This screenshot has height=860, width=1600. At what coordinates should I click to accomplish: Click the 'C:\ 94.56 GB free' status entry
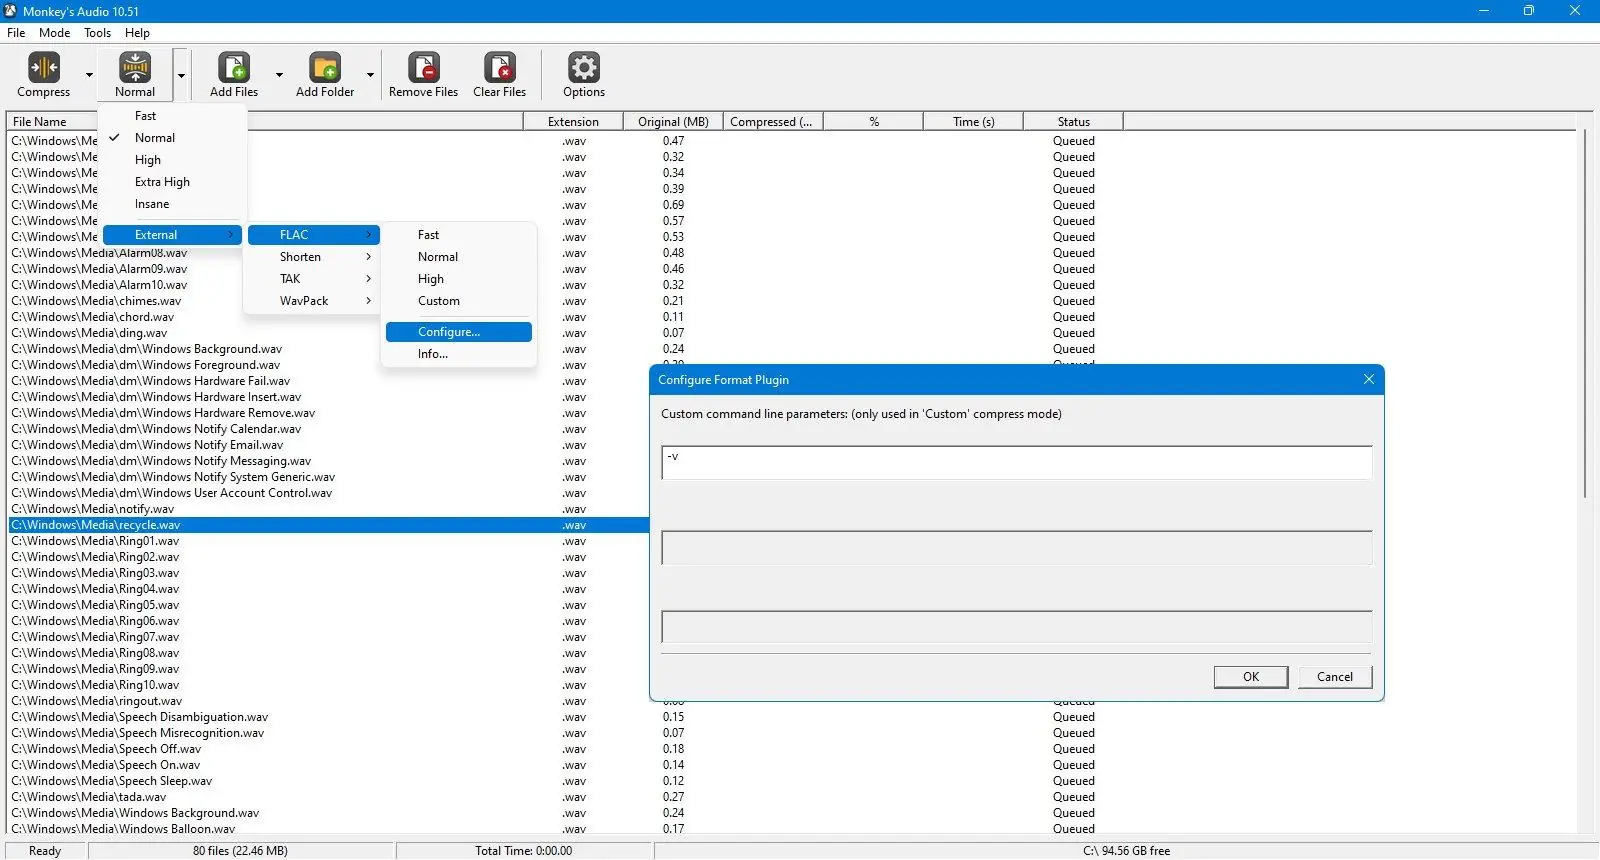1126,851
